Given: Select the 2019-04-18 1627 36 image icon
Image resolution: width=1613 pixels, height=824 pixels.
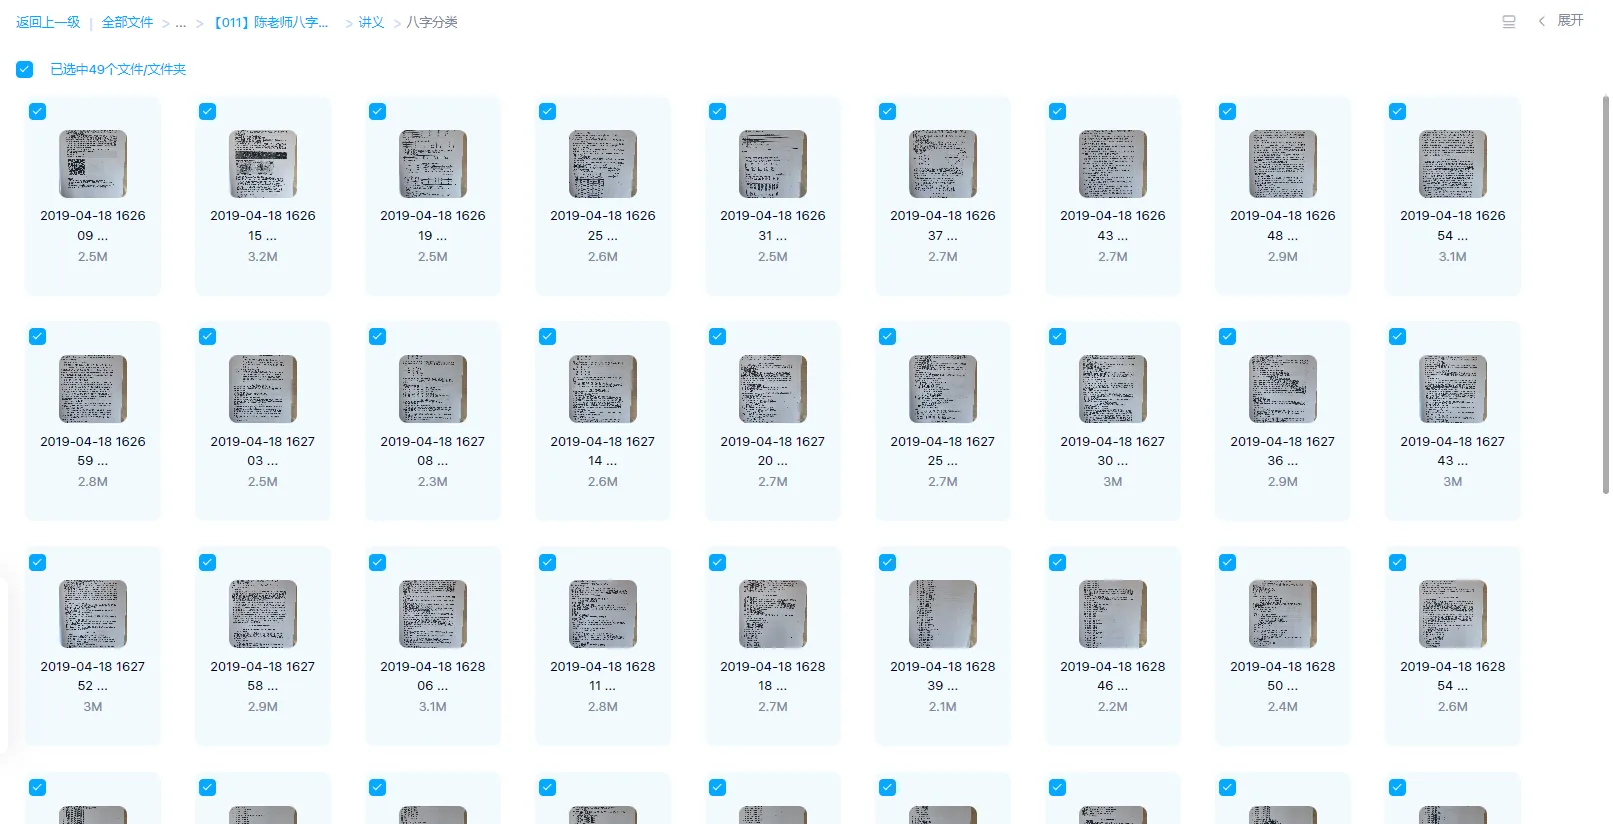Looking at the screenshot, I should [x=1283, y=389].
